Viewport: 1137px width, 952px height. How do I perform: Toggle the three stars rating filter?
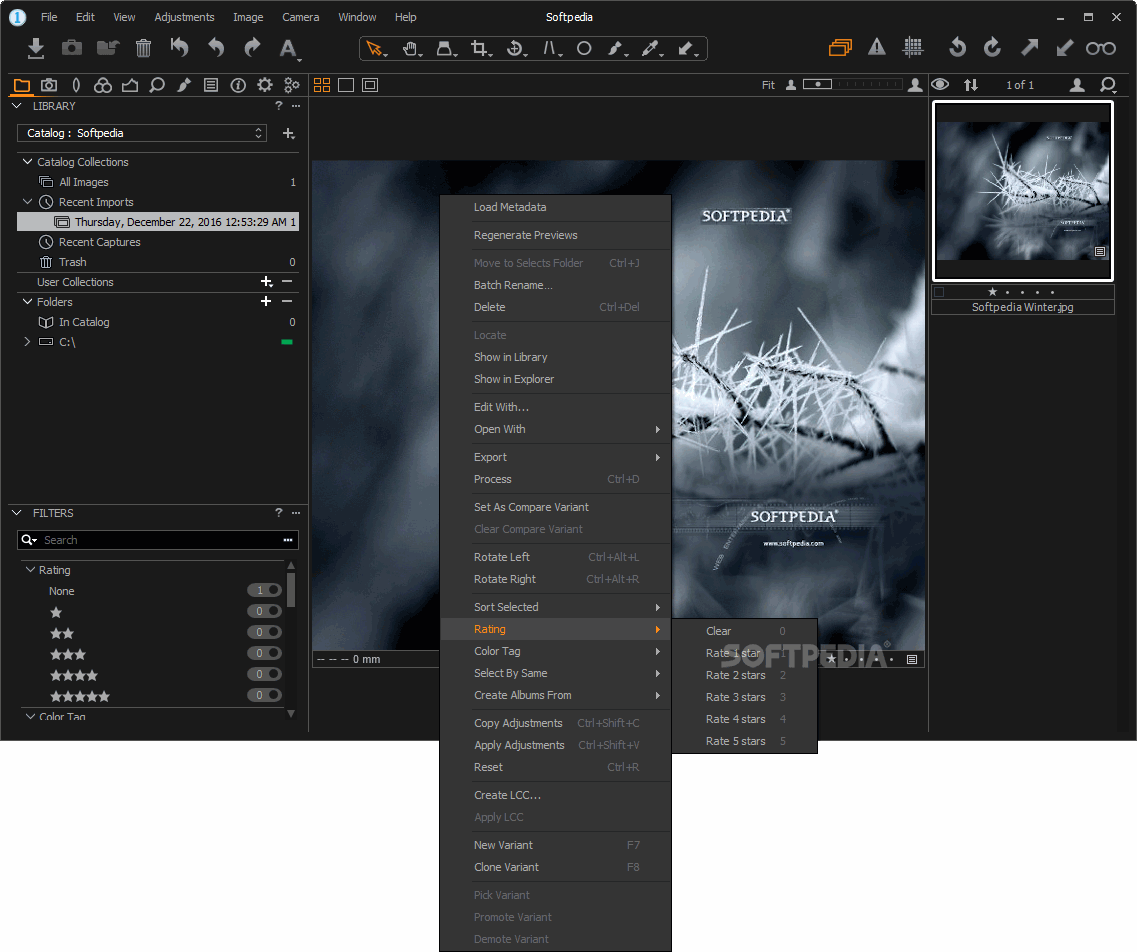(x=264, y=653)
